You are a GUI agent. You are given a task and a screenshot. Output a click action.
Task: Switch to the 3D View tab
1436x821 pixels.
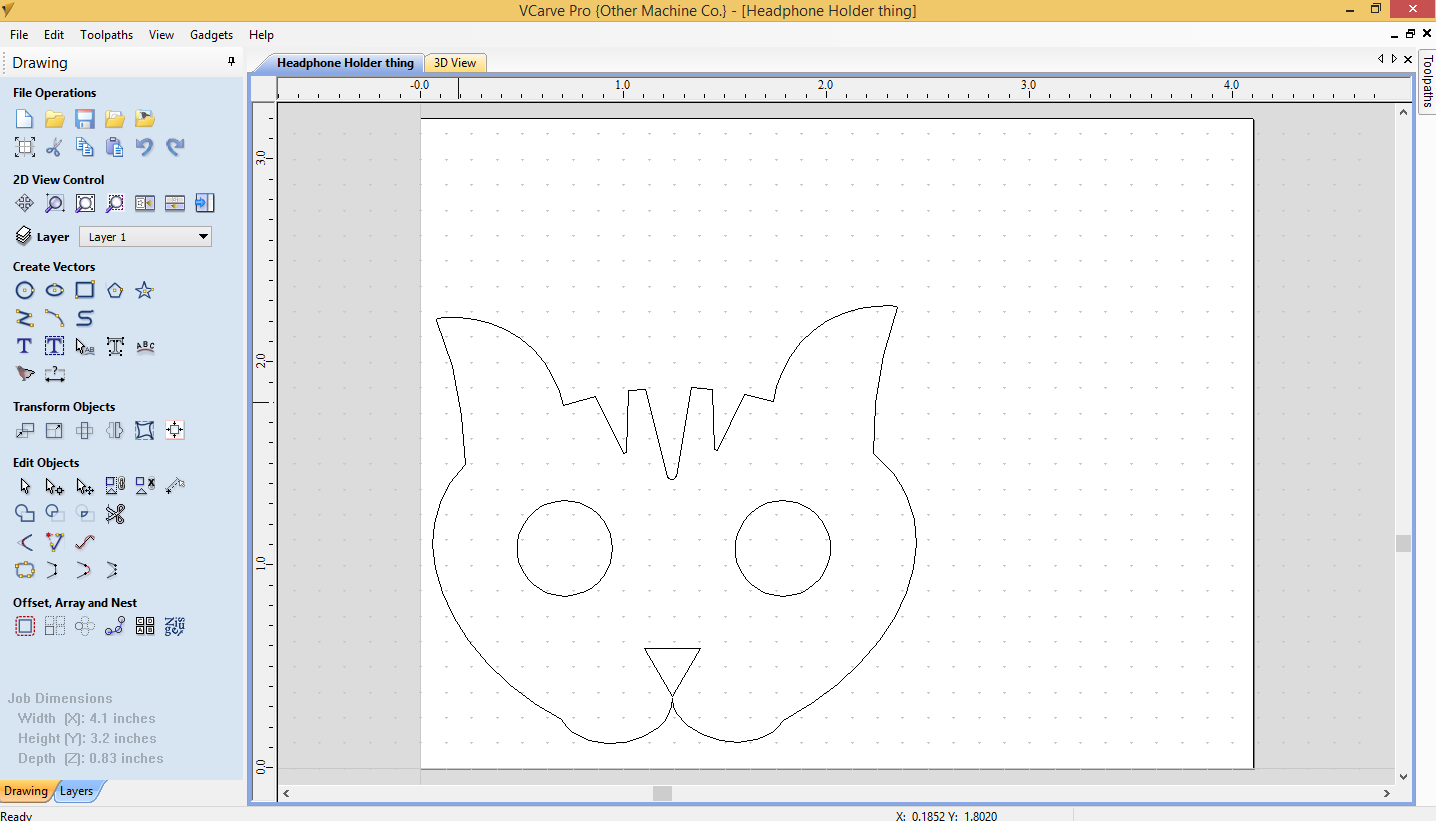pos(455,63)
